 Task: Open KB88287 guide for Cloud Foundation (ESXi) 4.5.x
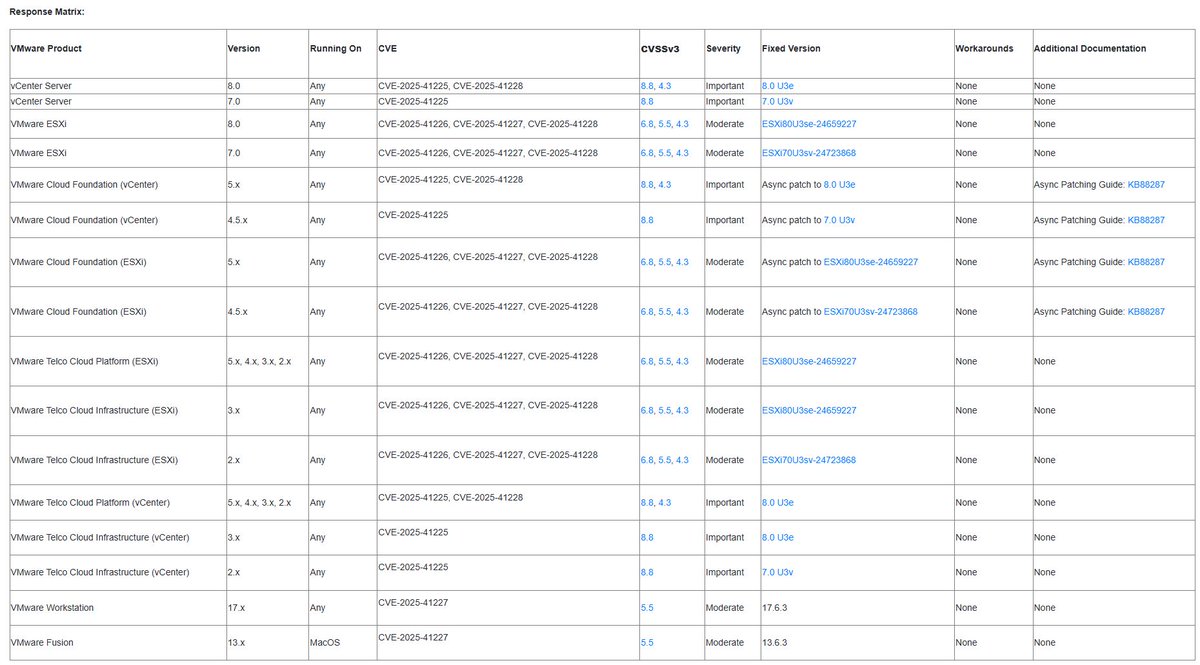click(x=1146, y=312)
